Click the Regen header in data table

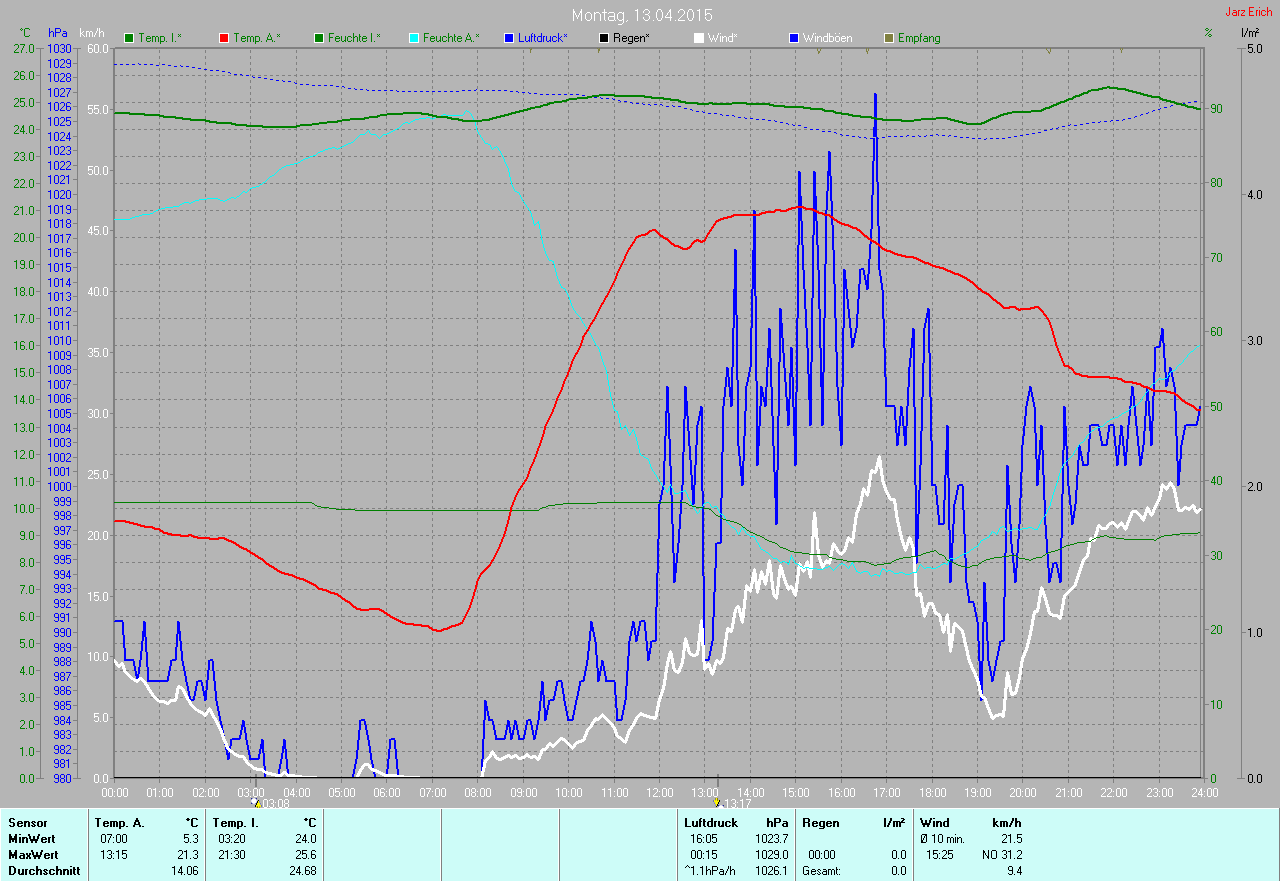pos(822,823)
